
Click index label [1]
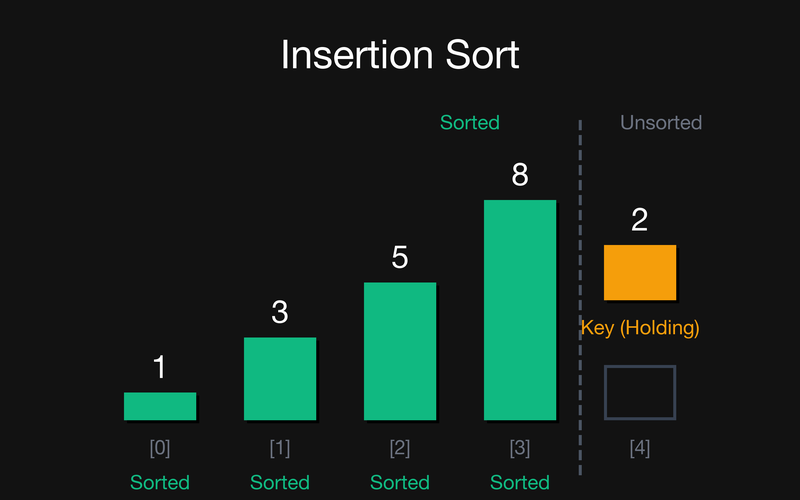coord(280,448)
